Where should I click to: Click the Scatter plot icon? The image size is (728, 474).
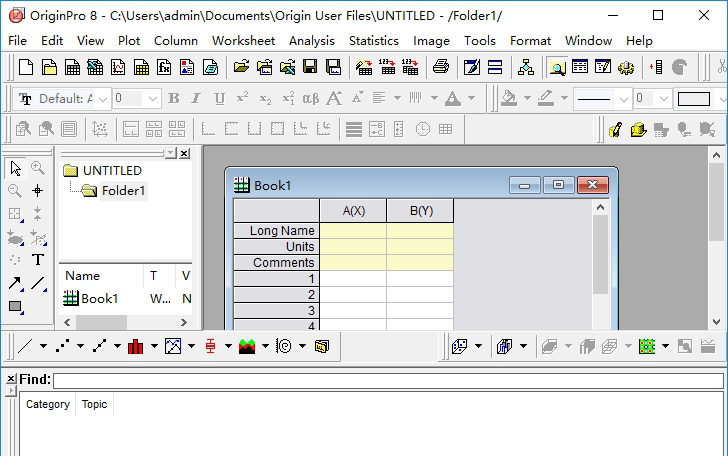[62, 346]
